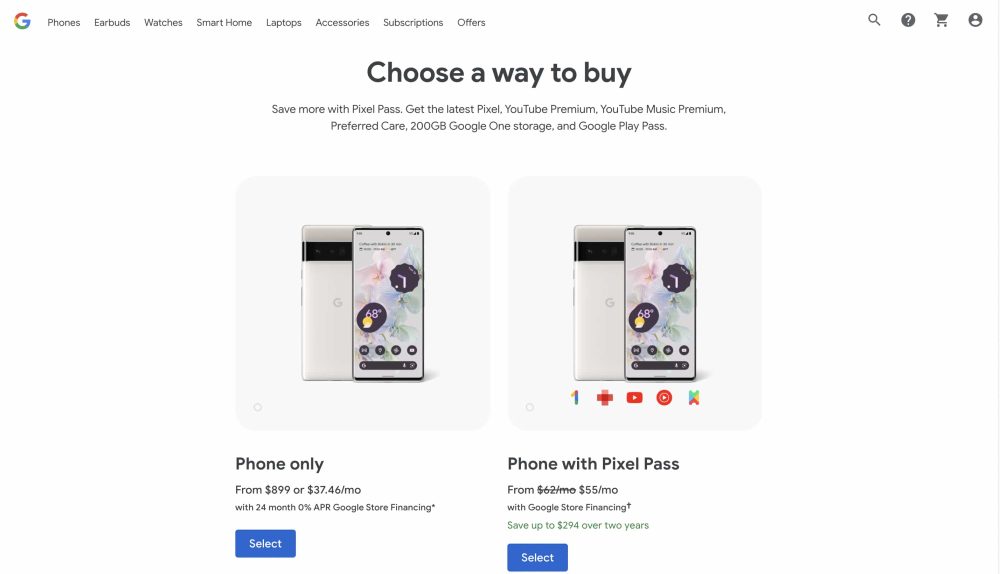Select the Pixel Pass radio circle
The height and width of the screenshot is (574, 1000).
(529, 407)
